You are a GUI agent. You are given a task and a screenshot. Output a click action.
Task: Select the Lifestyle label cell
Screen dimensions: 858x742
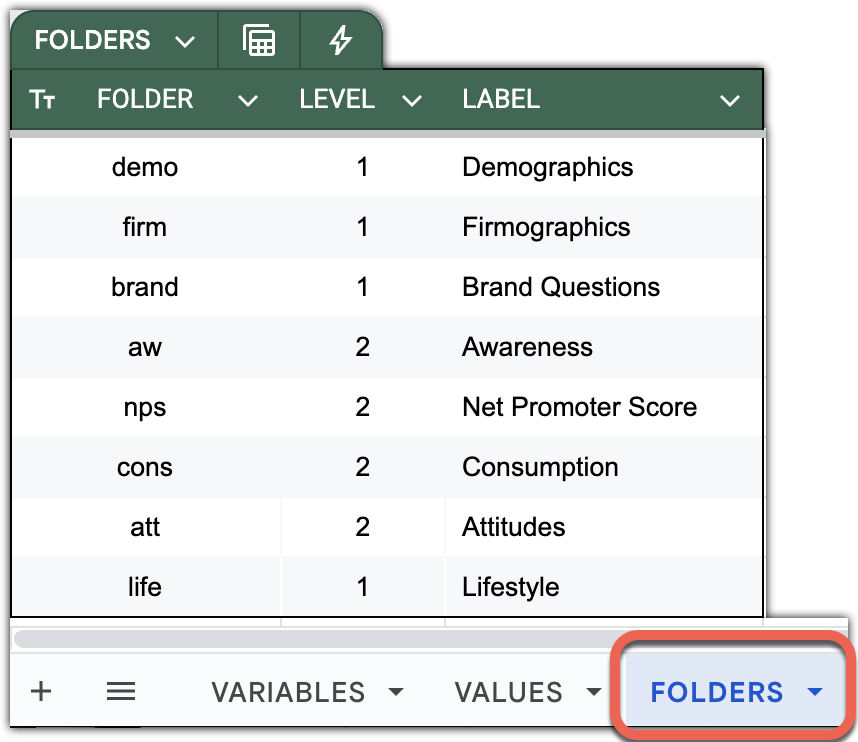point(510,587)
